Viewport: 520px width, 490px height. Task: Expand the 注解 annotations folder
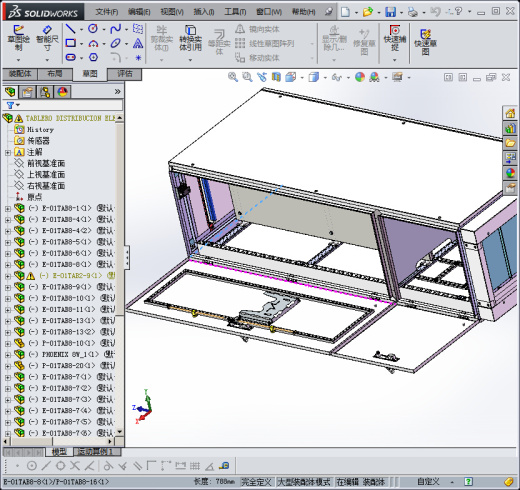point(8,153)
